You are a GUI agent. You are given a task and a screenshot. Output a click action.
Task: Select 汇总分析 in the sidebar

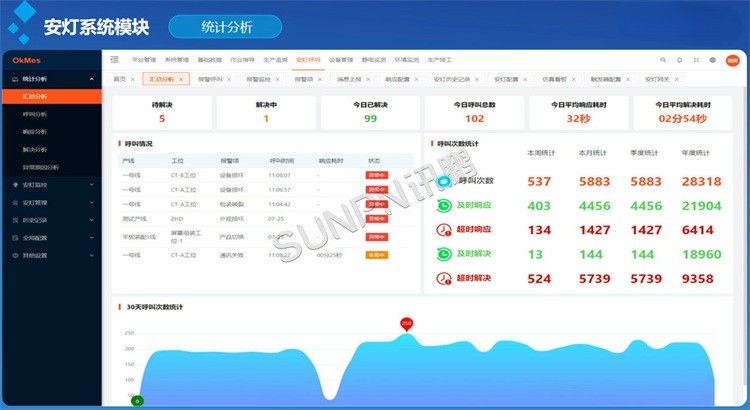tap(51, 96)
